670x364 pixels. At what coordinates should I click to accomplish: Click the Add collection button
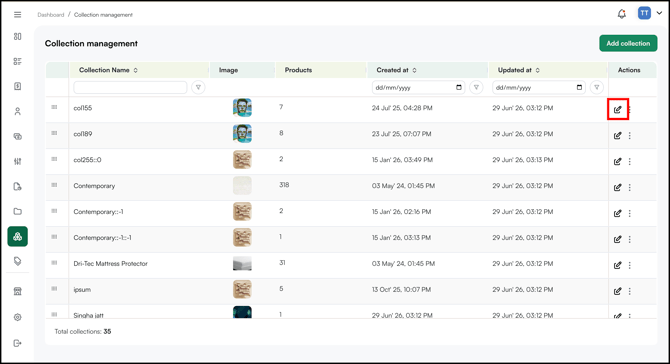[628, 43]
